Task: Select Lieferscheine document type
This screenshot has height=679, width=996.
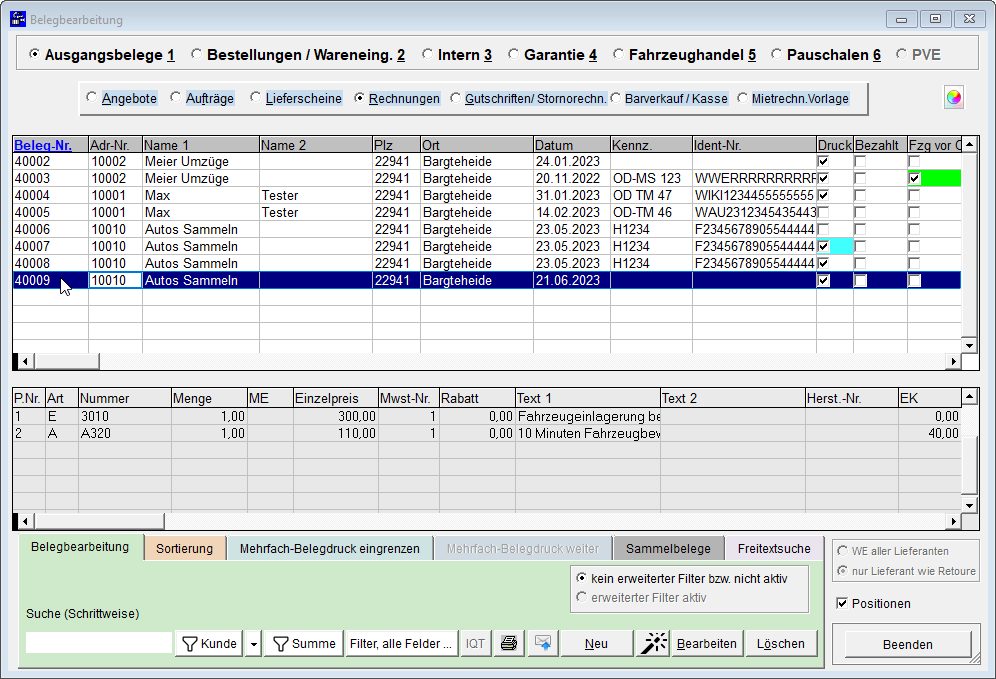Action: point(255,98)
